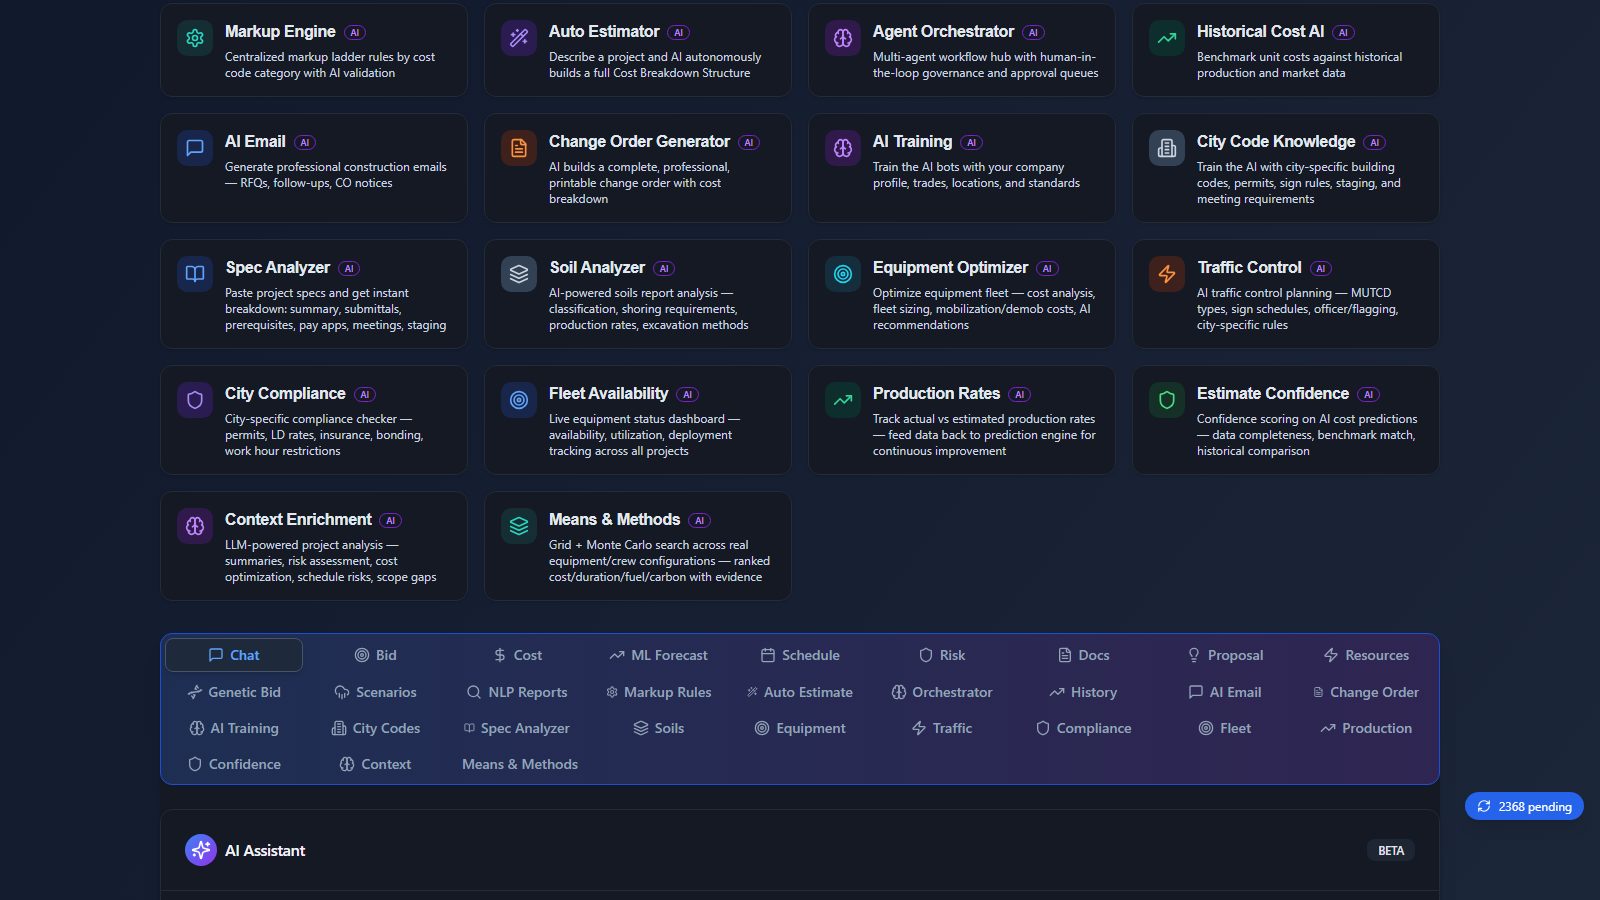Image resolution: width=1600 pixels, height=900 pixels.
Task: Click the Auto Estimator magic wand icon
Action: 519,38
